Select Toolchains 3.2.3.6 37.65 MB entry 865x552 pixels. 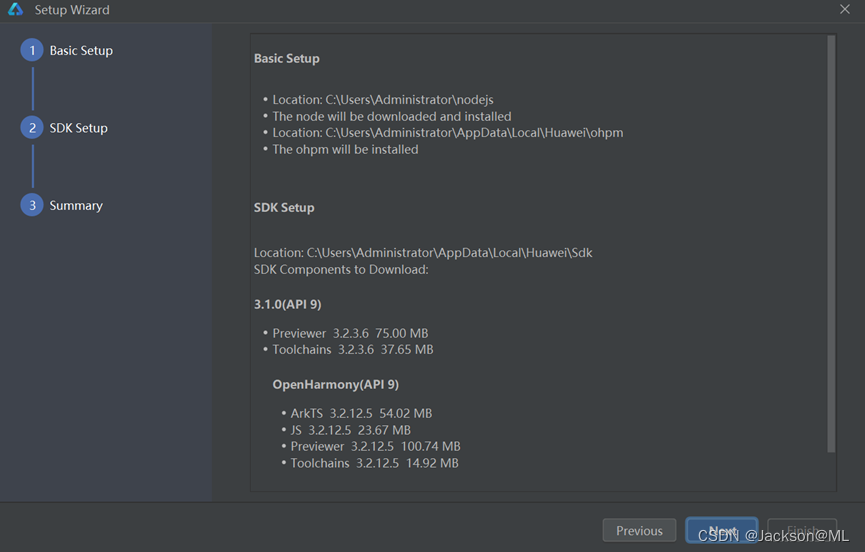(x=353, y=350)
